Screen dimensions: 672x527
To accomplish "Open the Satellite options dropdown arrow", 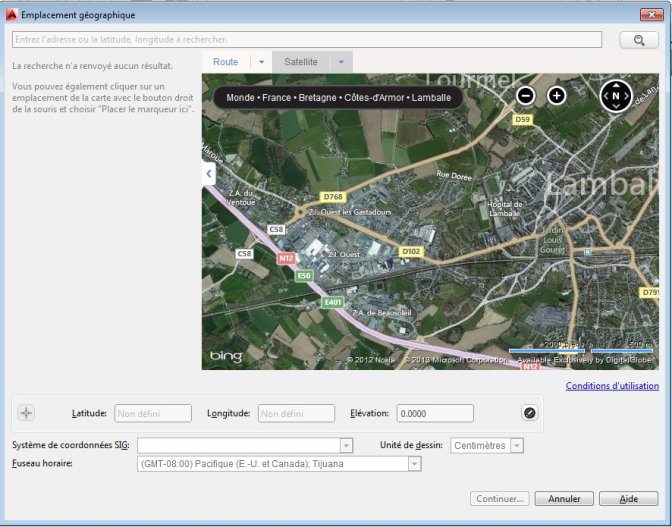I will [341, 62].
